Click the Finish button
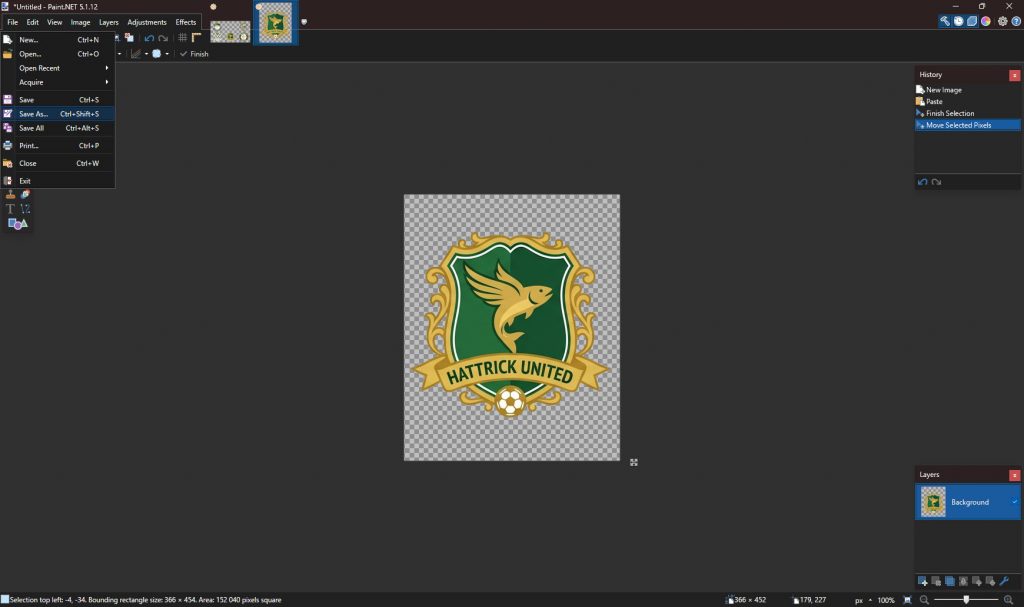The width and height of the screenshot is (1024, 607). tap(194, 54)
